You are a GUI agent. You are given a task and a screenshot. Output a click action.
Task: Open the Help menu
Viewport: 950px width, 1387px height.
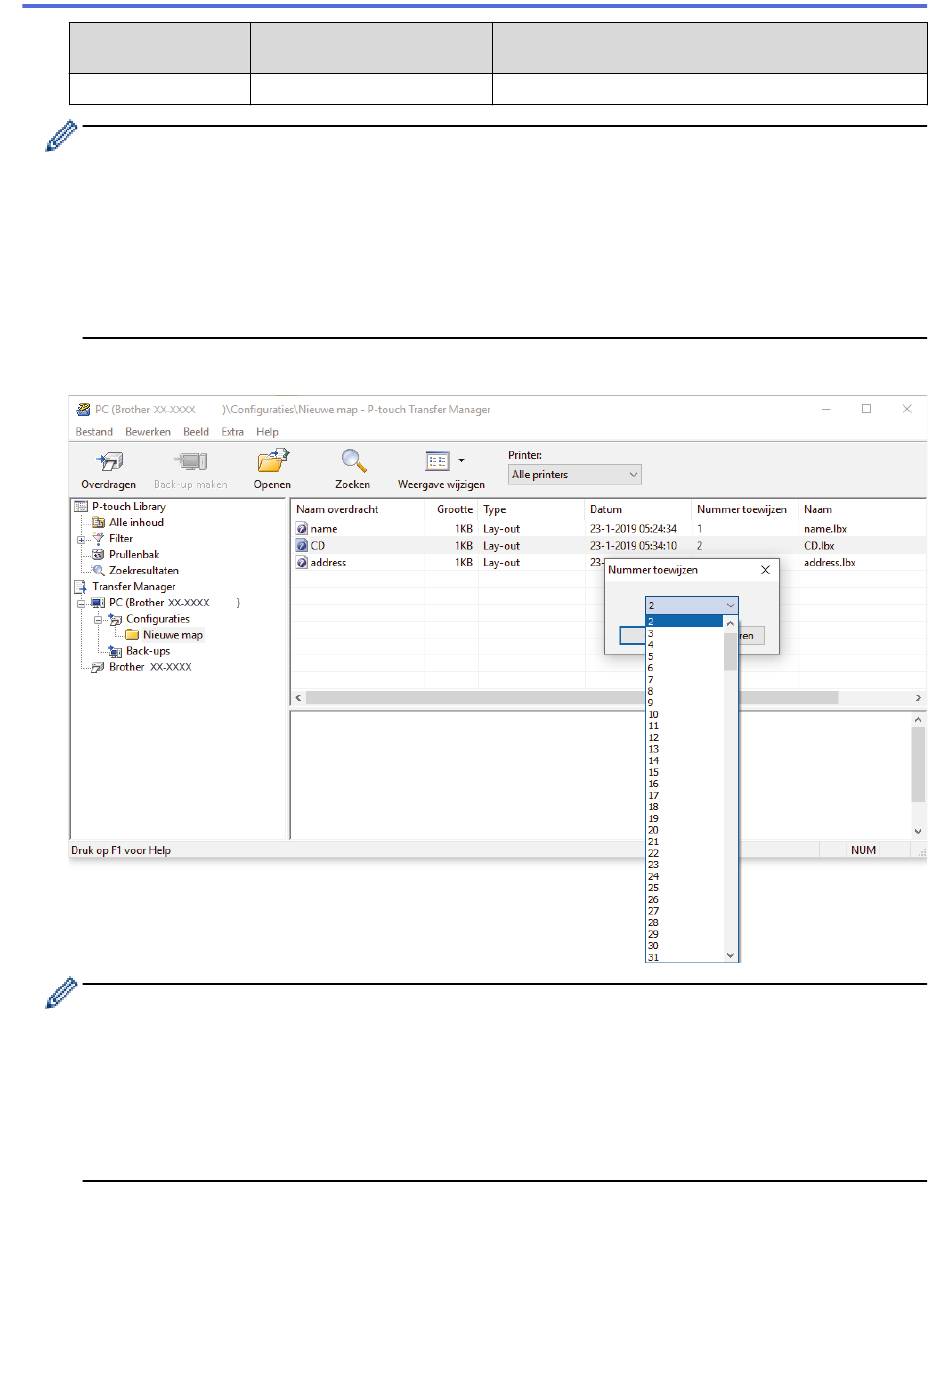pyautogui.click(x=267, y=432)
